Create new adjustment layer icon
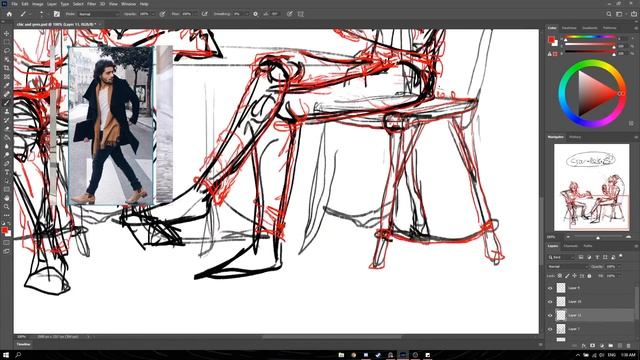The height and width of the screenshot is (360, 640). [x=602, y=346]
